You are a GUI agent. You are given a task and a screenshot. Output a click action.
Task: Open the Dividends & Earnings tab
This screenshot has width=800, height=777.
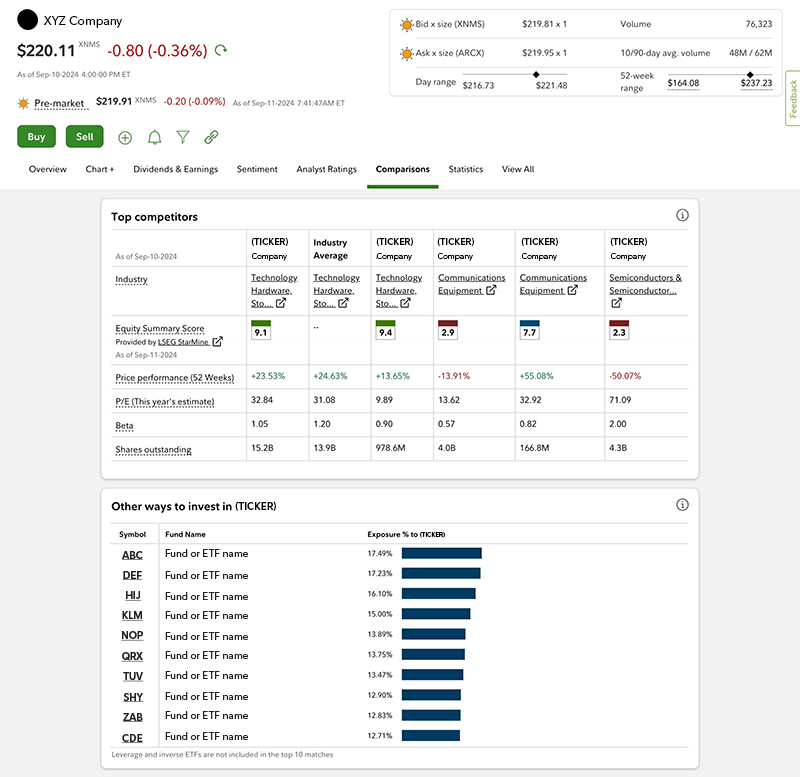click(x=175, y=169)
